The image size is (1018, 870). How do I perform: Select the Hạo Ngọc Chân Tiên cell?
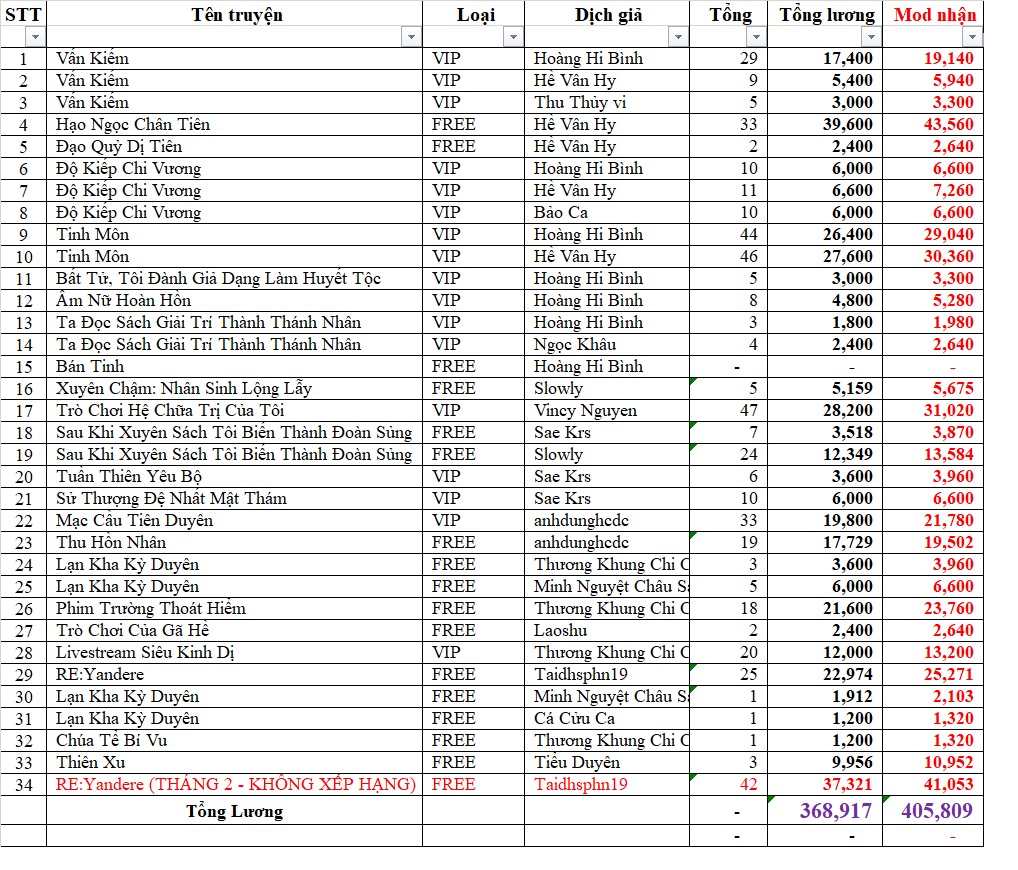coord(133,124)
